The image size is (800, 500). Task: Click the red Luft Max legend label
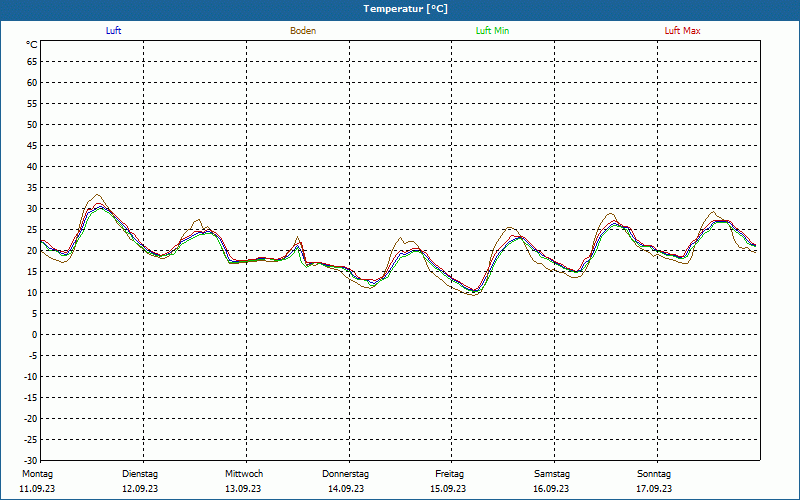tap(682, 31)
